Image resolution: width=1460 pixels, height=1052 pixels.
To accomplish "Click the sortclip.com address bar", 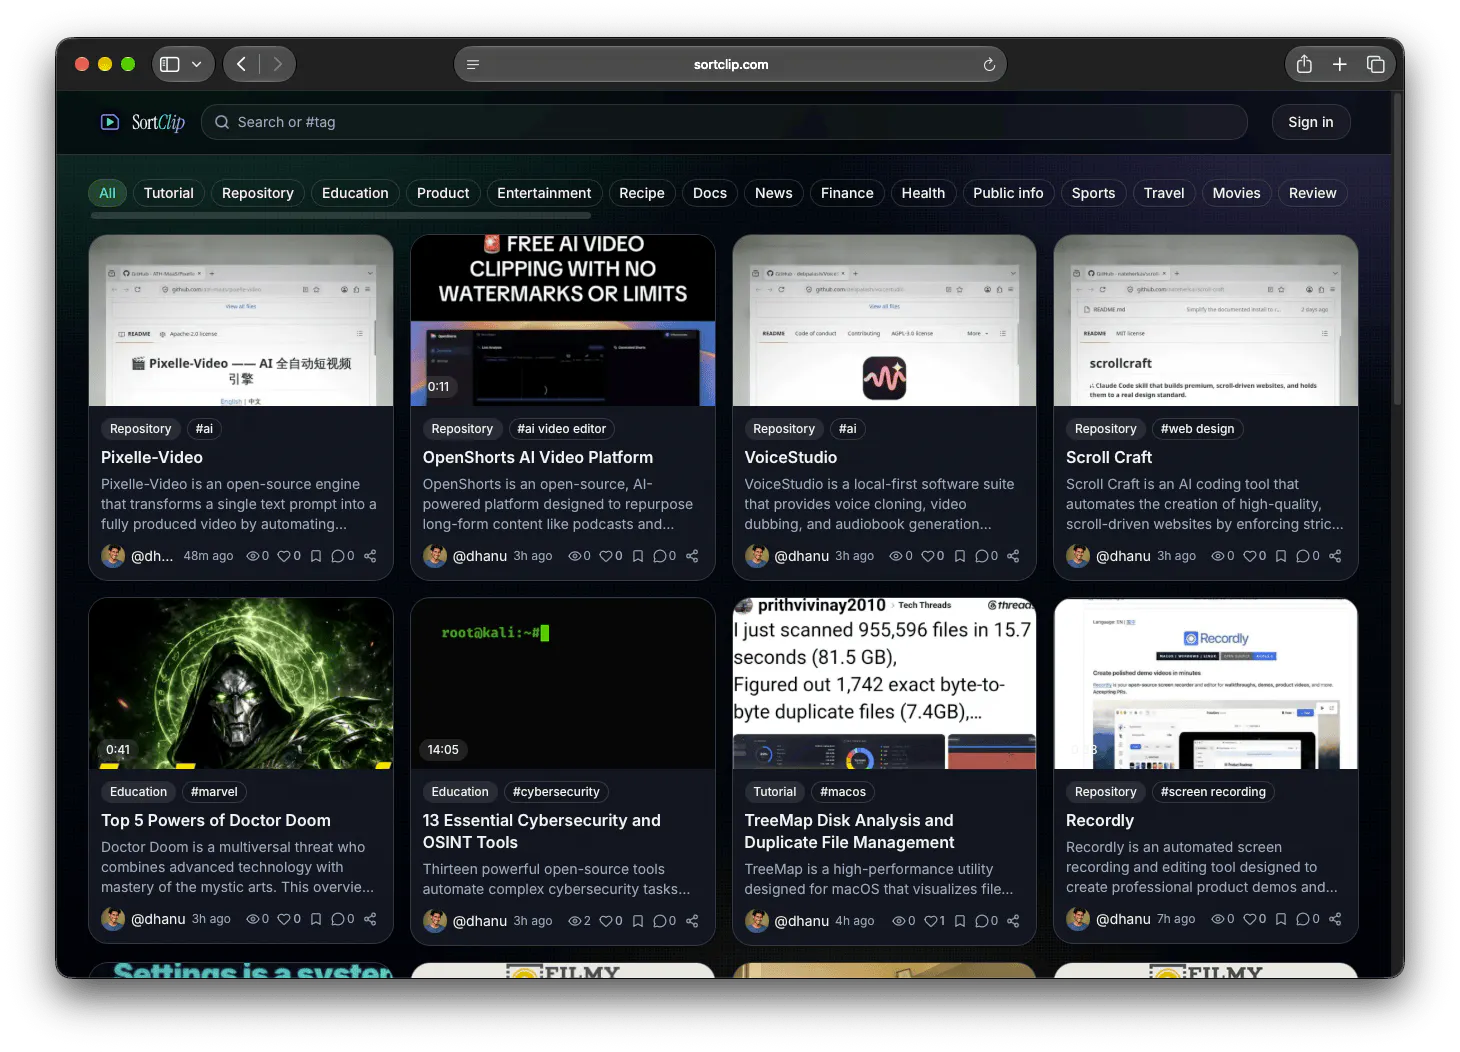I will click(730, 64).
